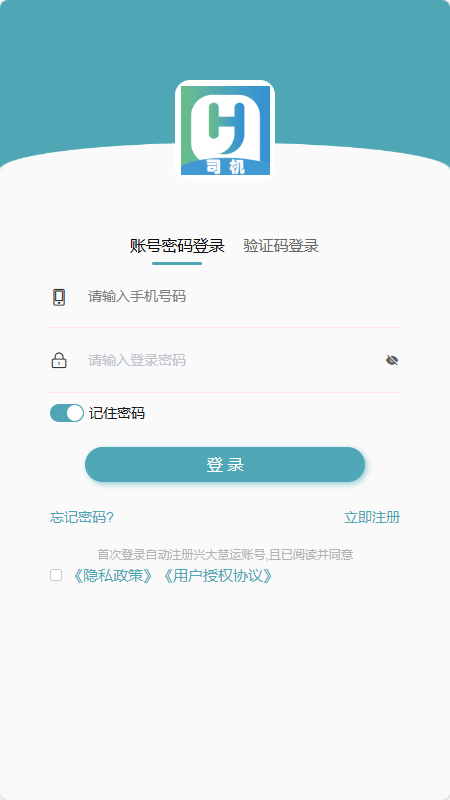The height and width of the screenshot is (800, 450).
Task: Check the agreement checkbox before 隐私政策
Action: (x=56, y=576)
